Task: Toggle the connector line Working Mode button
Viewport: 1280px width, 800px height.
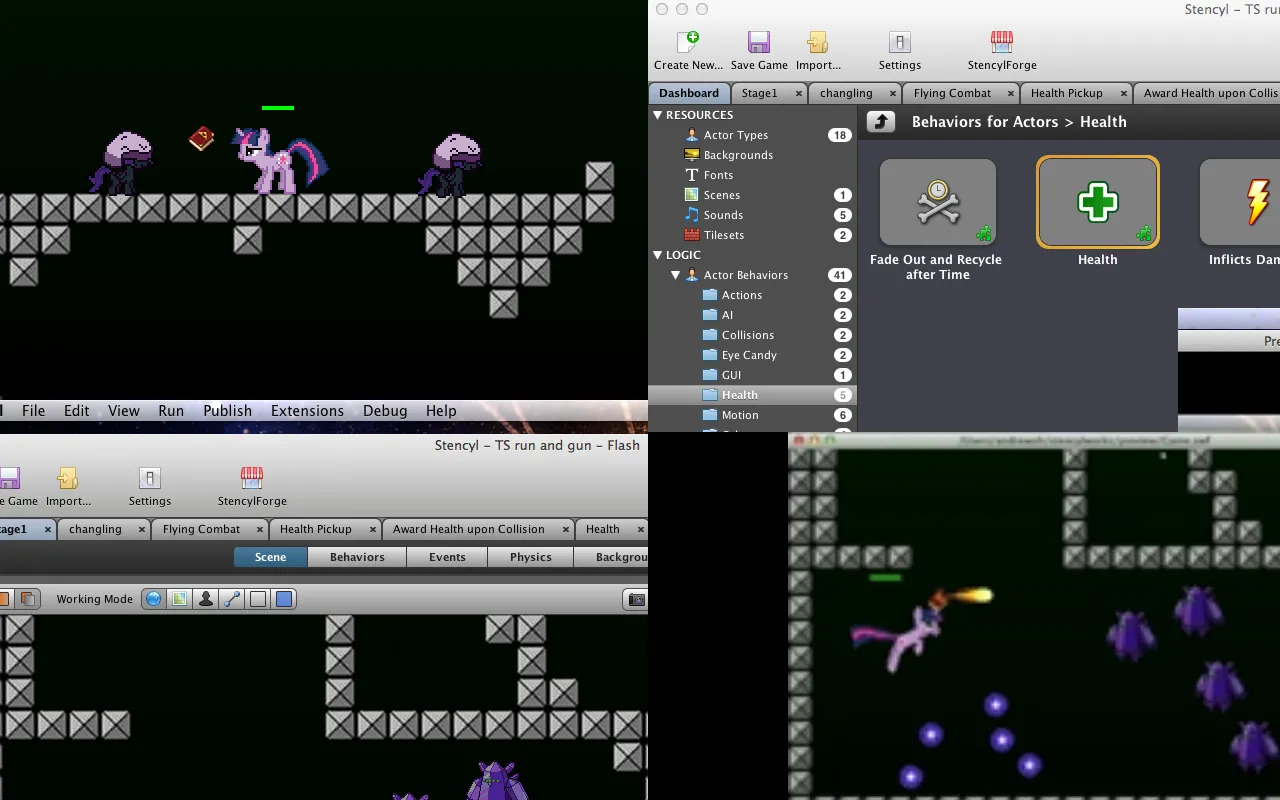Action: coord(231,599)
